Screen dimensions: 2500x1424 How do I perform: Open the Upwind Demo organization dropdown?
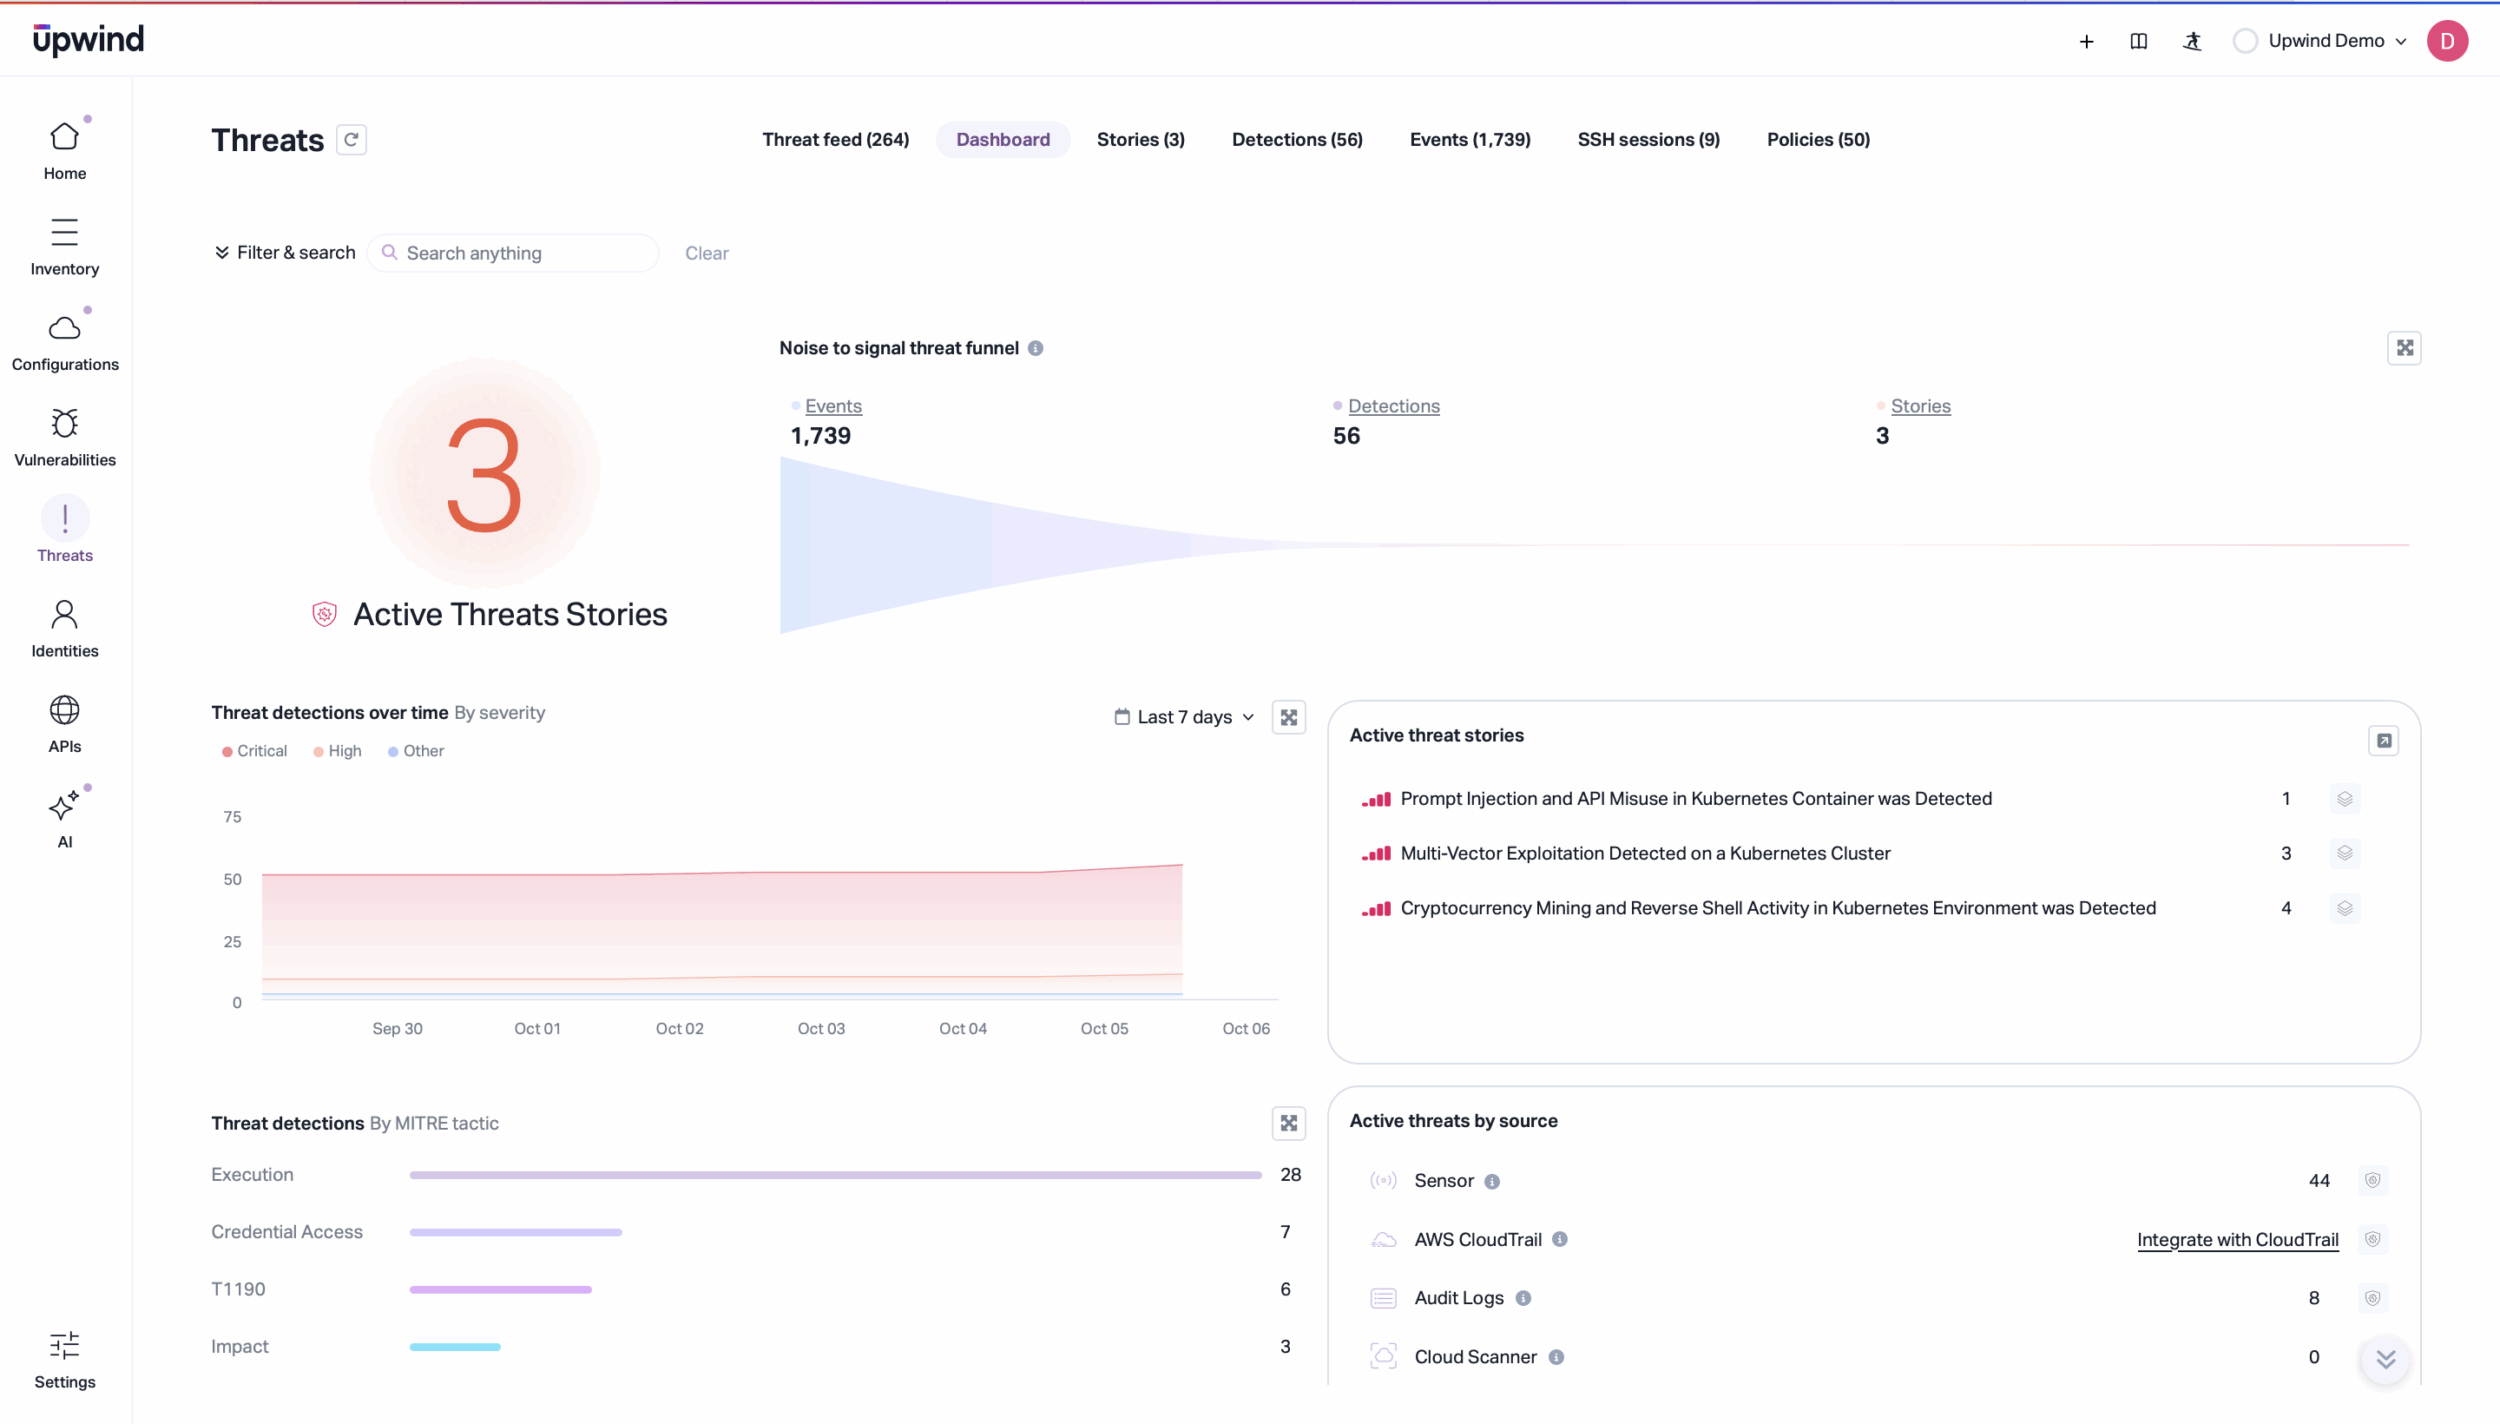point(2325,41)
